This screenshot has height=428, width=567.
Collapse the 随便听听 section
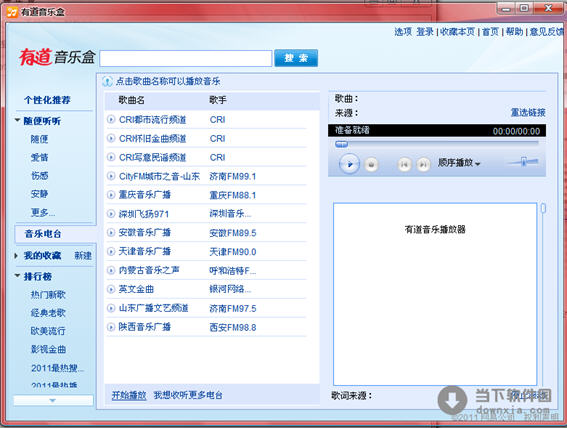point(17,120)
